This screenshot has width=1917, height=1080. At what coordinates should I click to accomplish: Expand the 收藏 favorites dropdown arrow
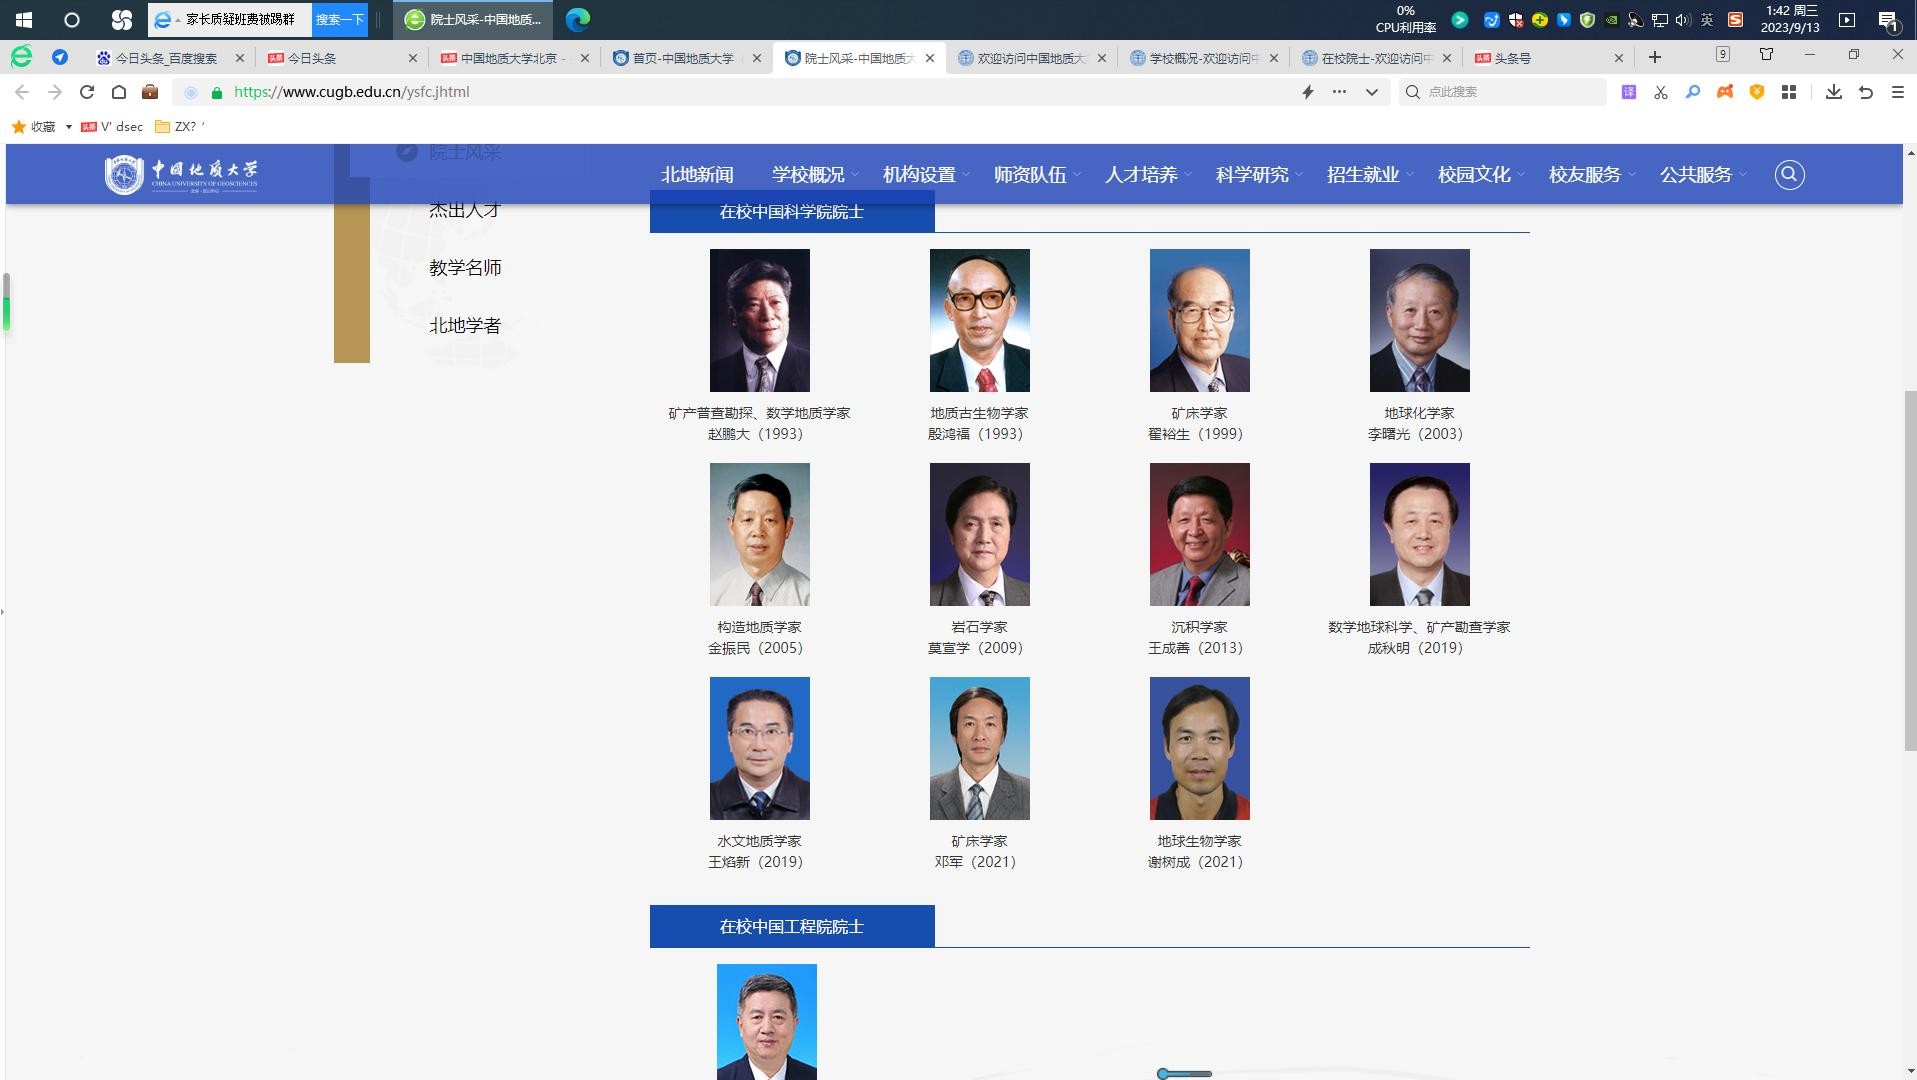68,127
